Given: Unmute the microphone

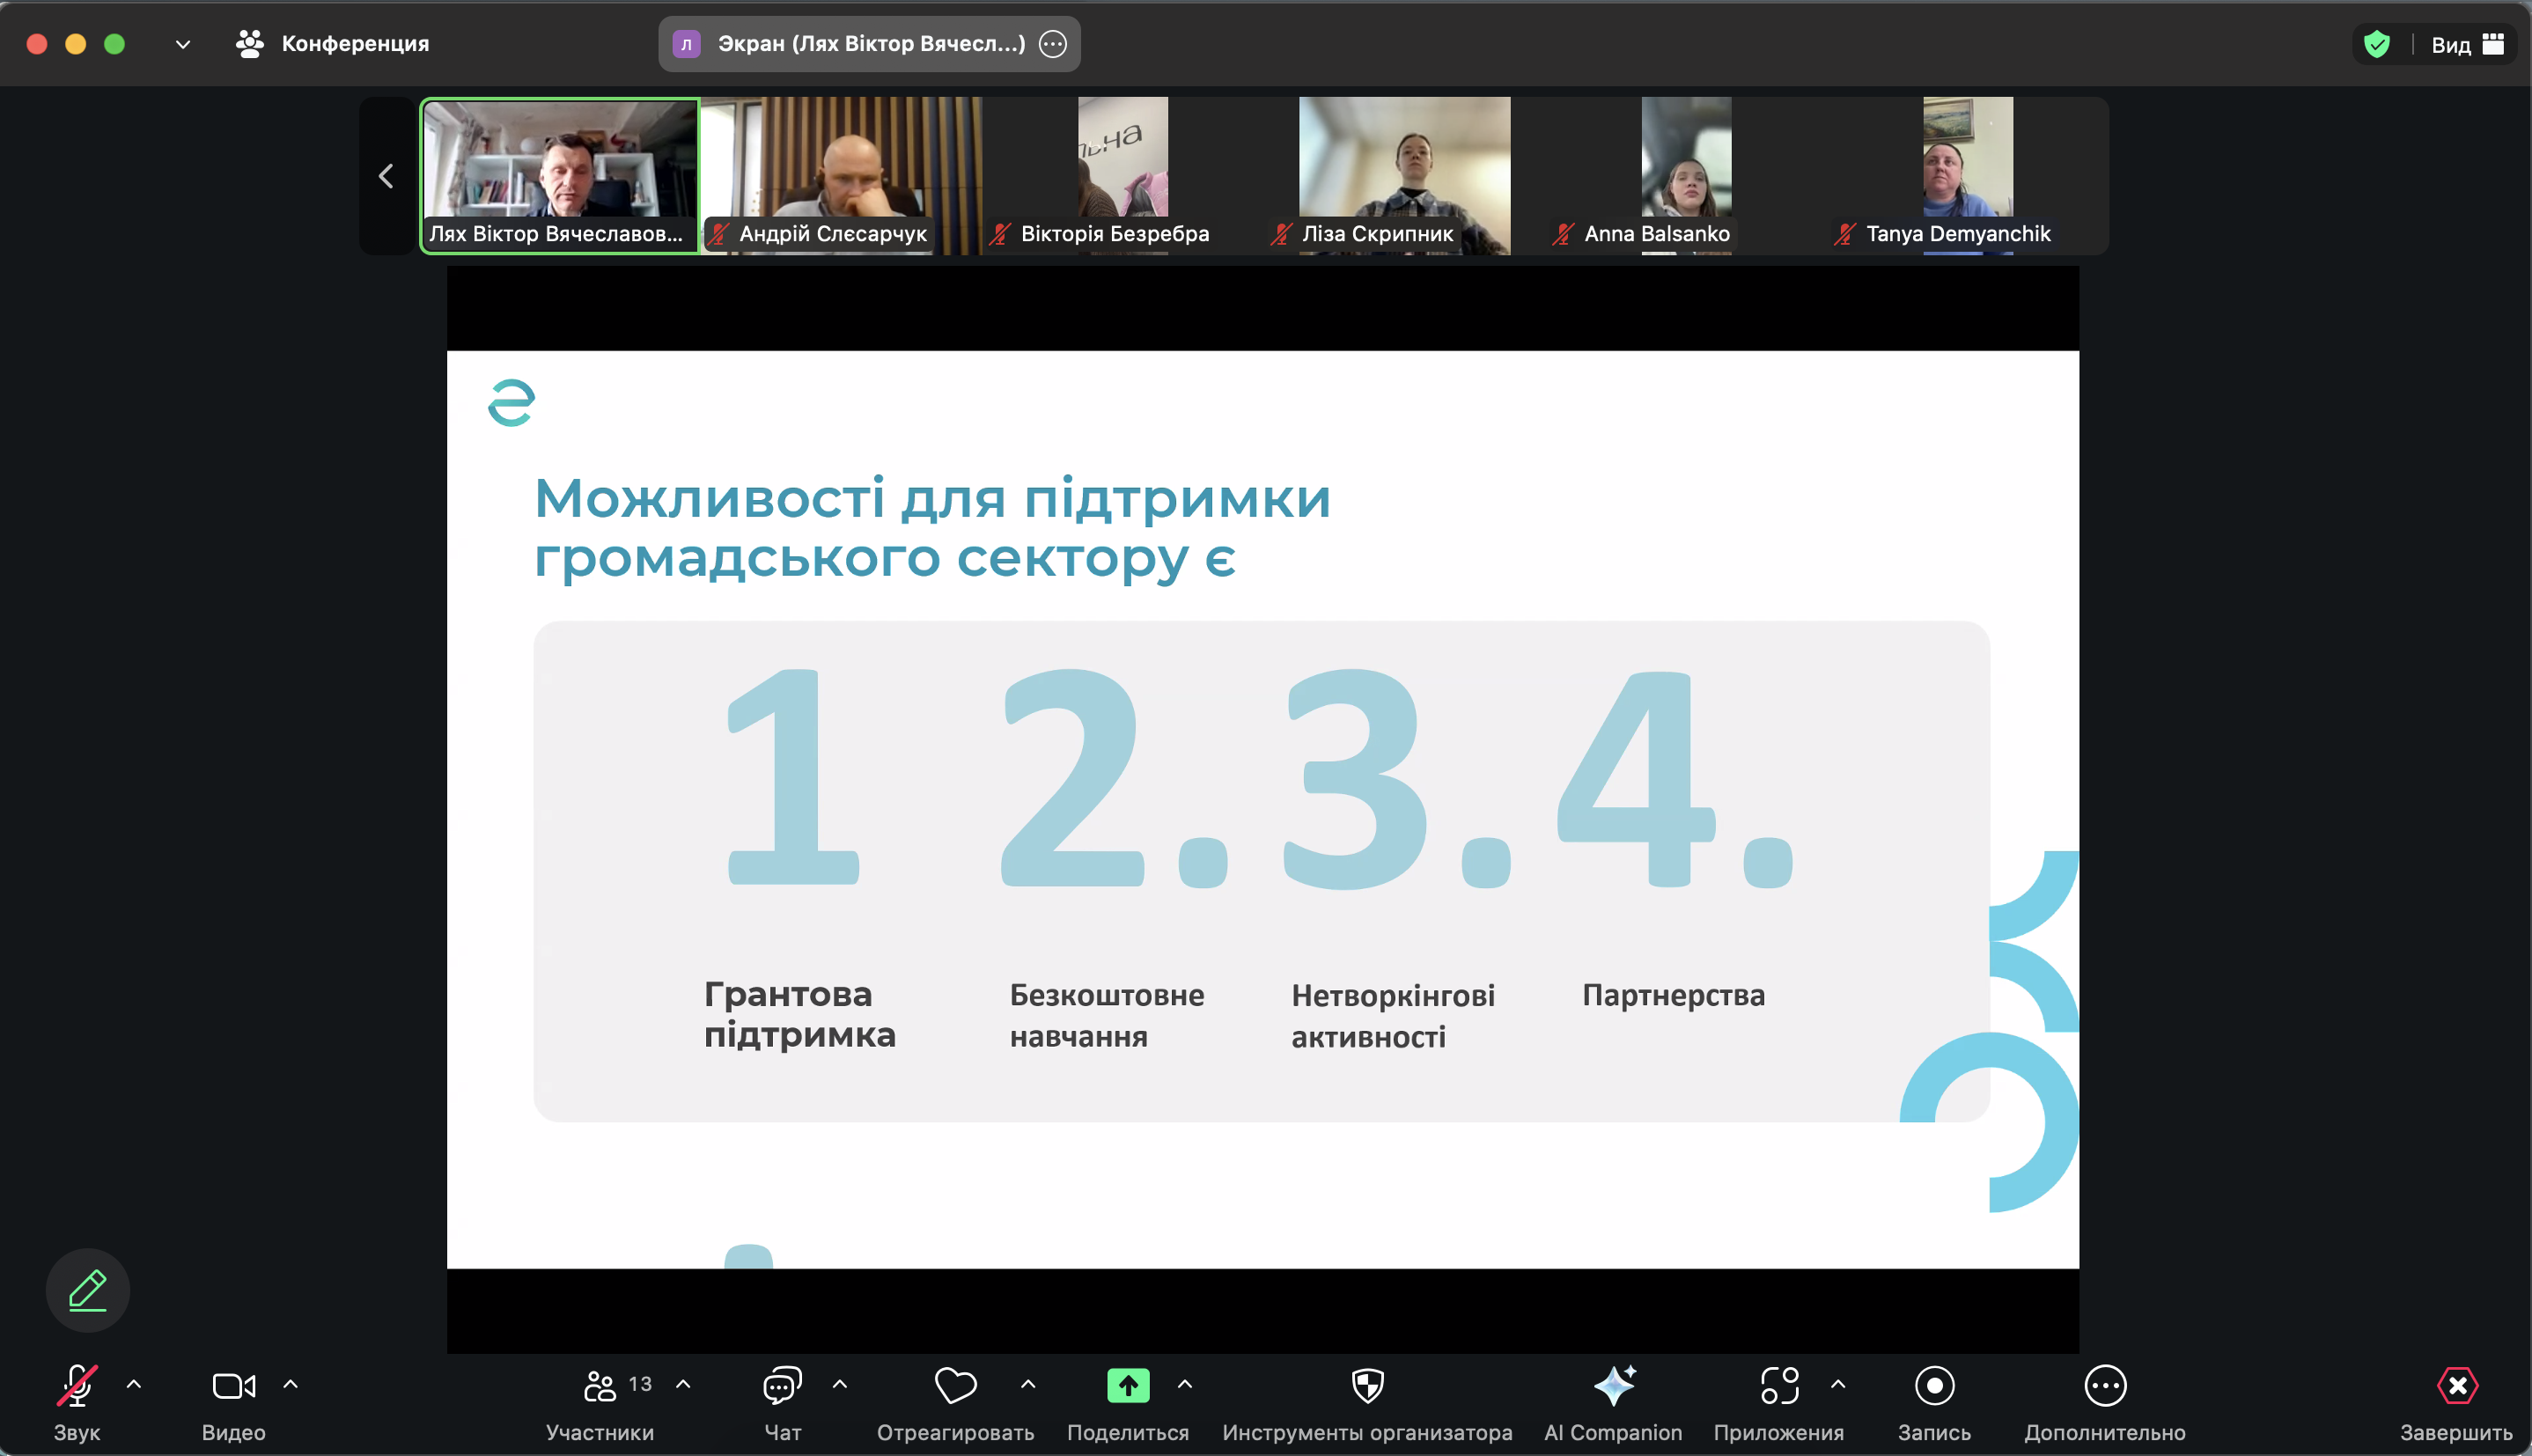Looking at the screenshot, I should tap(75, 1385).
